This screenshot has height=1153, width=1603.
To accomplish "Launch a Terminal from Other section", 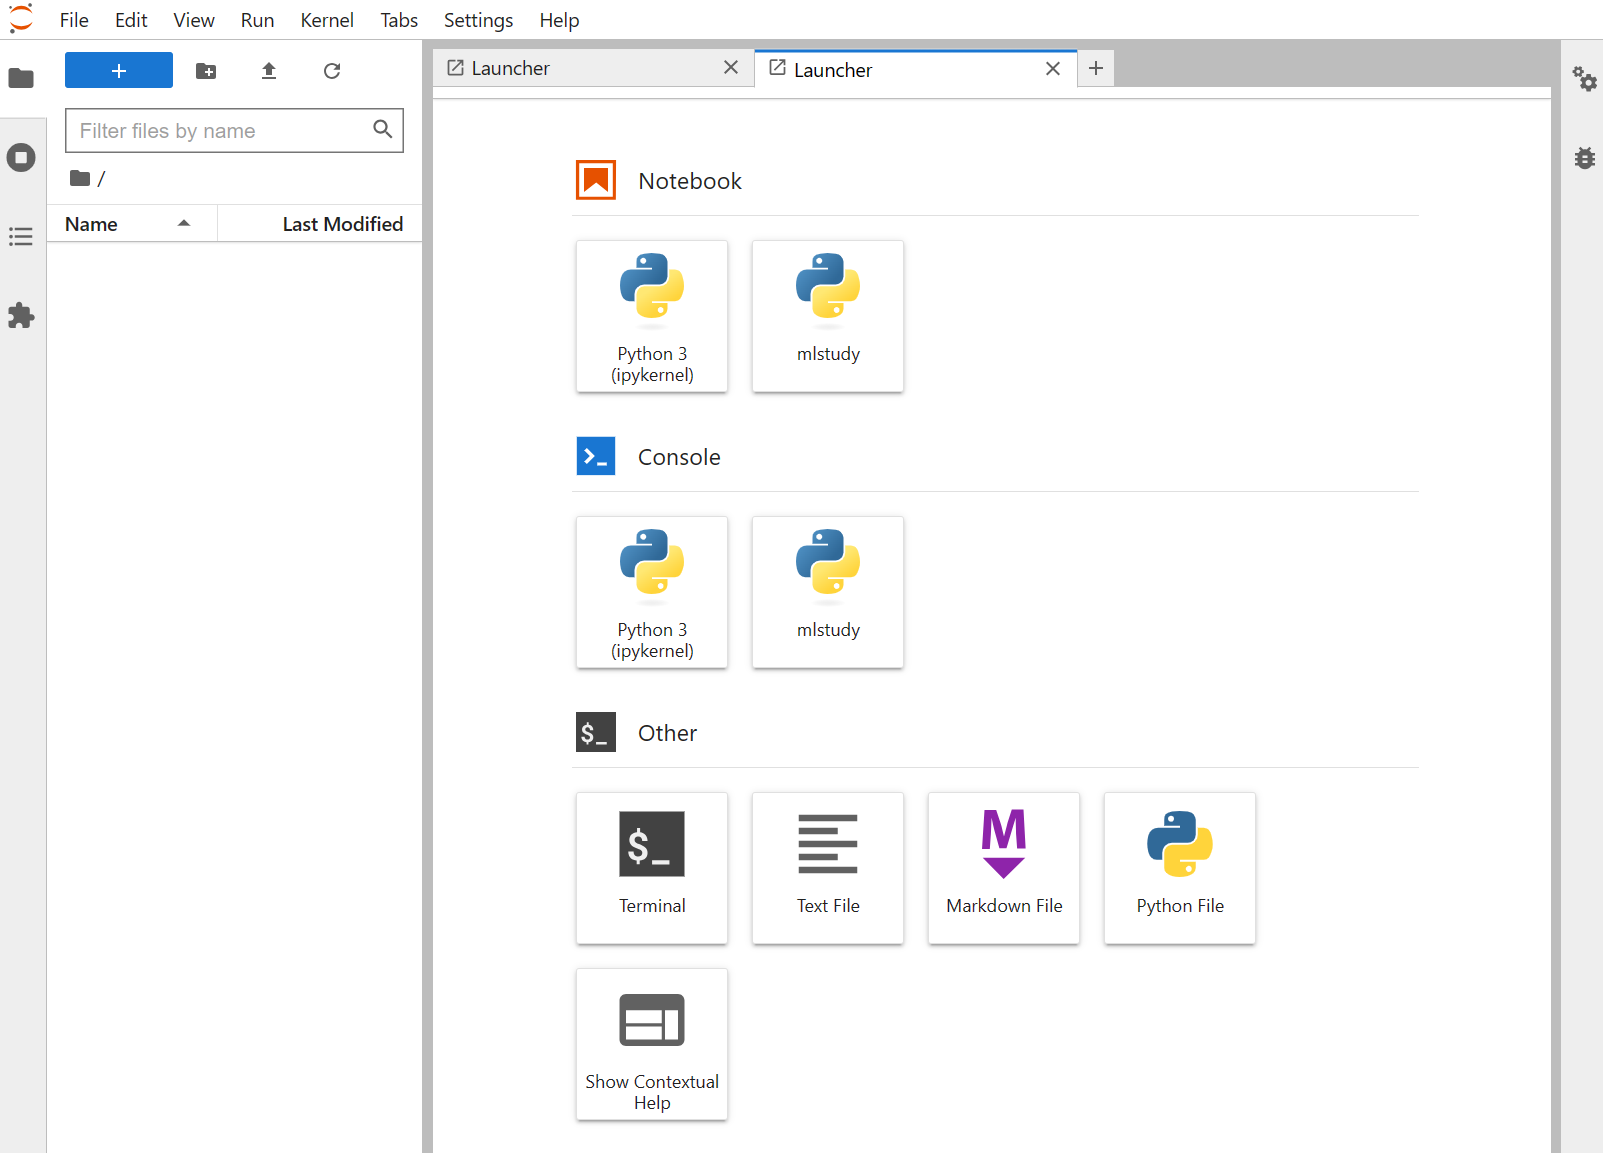I will click(x=652, y=868).
